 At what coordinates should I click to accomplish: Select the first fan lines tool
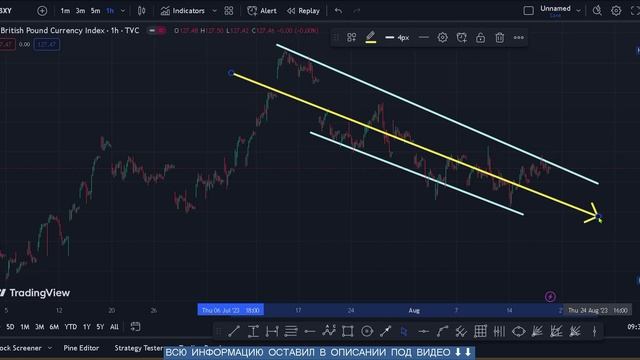[x=537, y=331]
